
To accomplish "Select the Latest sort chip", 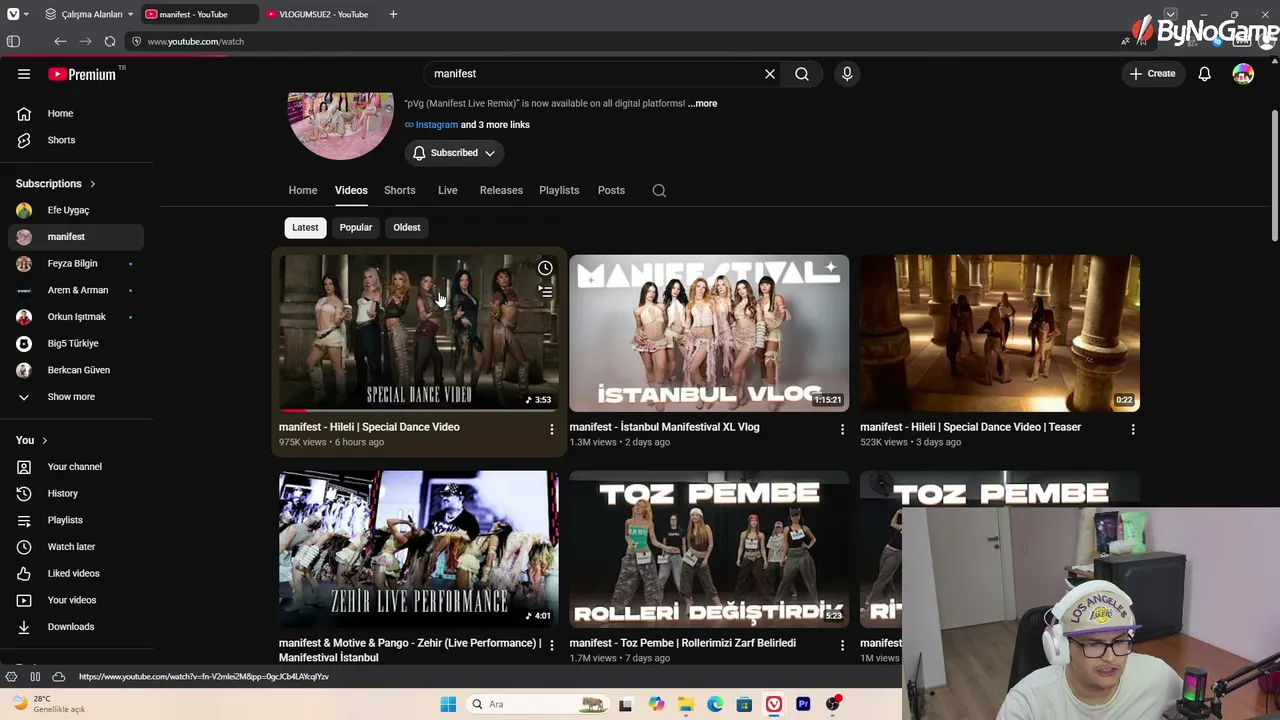I will (305, 228).
